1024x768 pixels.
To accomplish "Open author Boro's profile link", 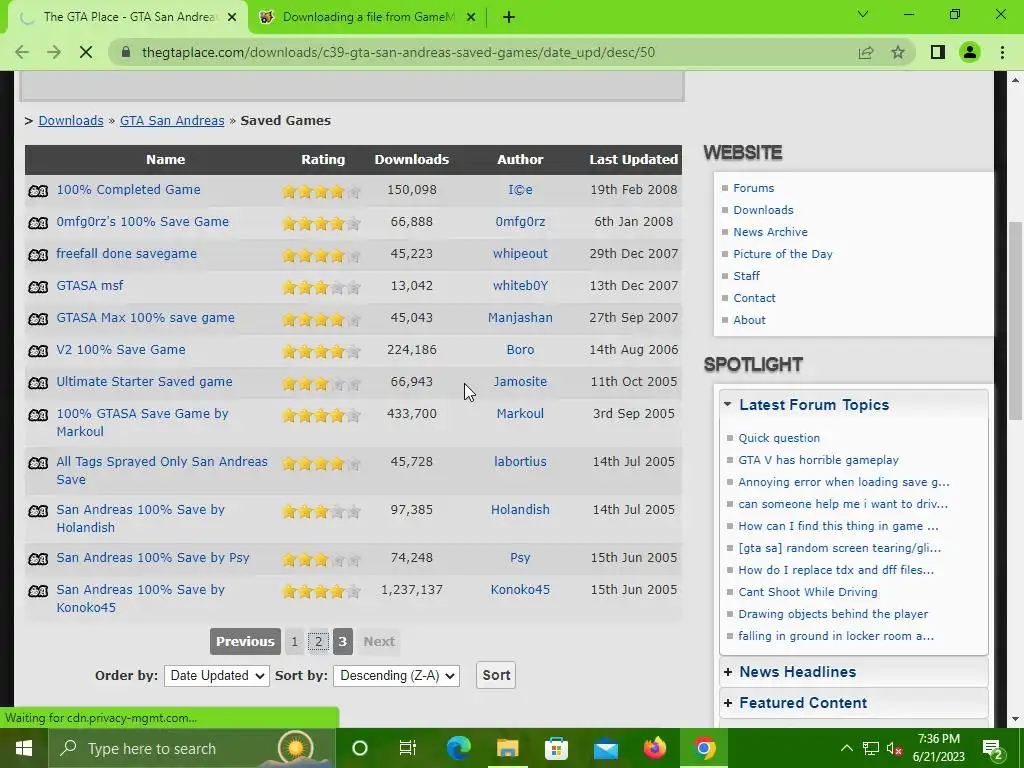I will click(x=520, y=350).
